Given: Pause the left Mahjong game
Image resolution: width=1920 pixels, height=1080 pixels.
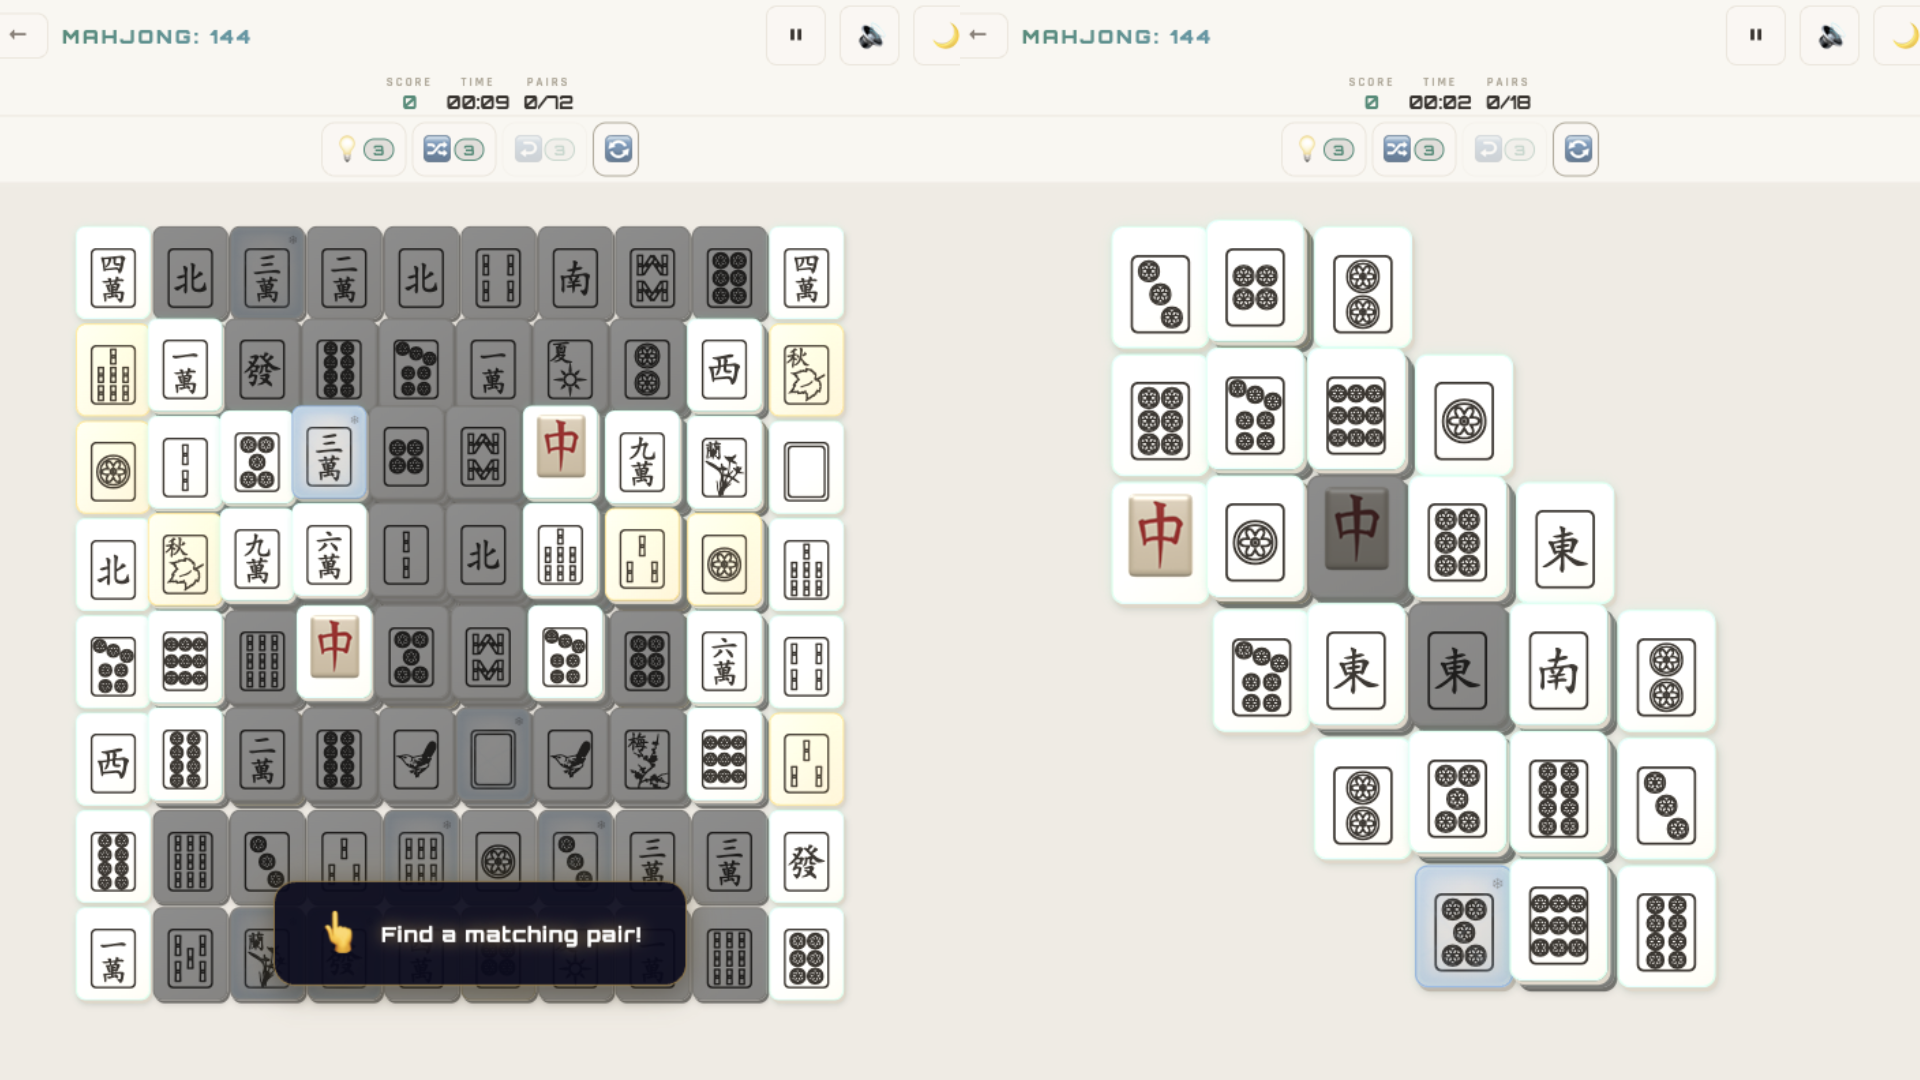Looking at the screenshot, I should 795,35.
